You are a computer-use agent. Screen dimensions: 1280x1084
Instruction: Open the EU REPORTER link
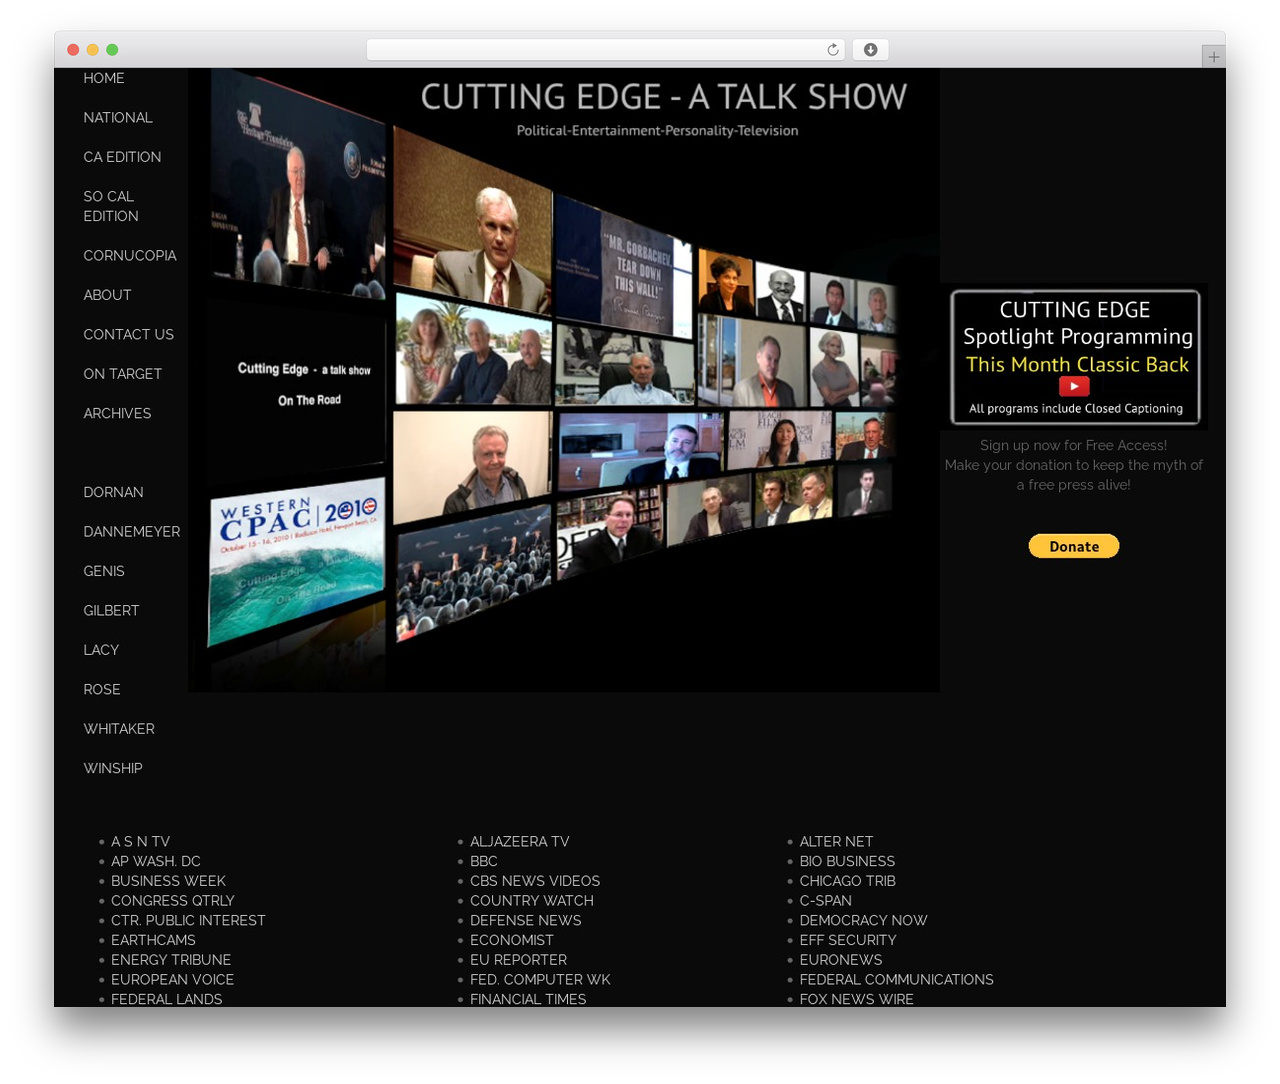pyautogui.click(x=518, y=960)
